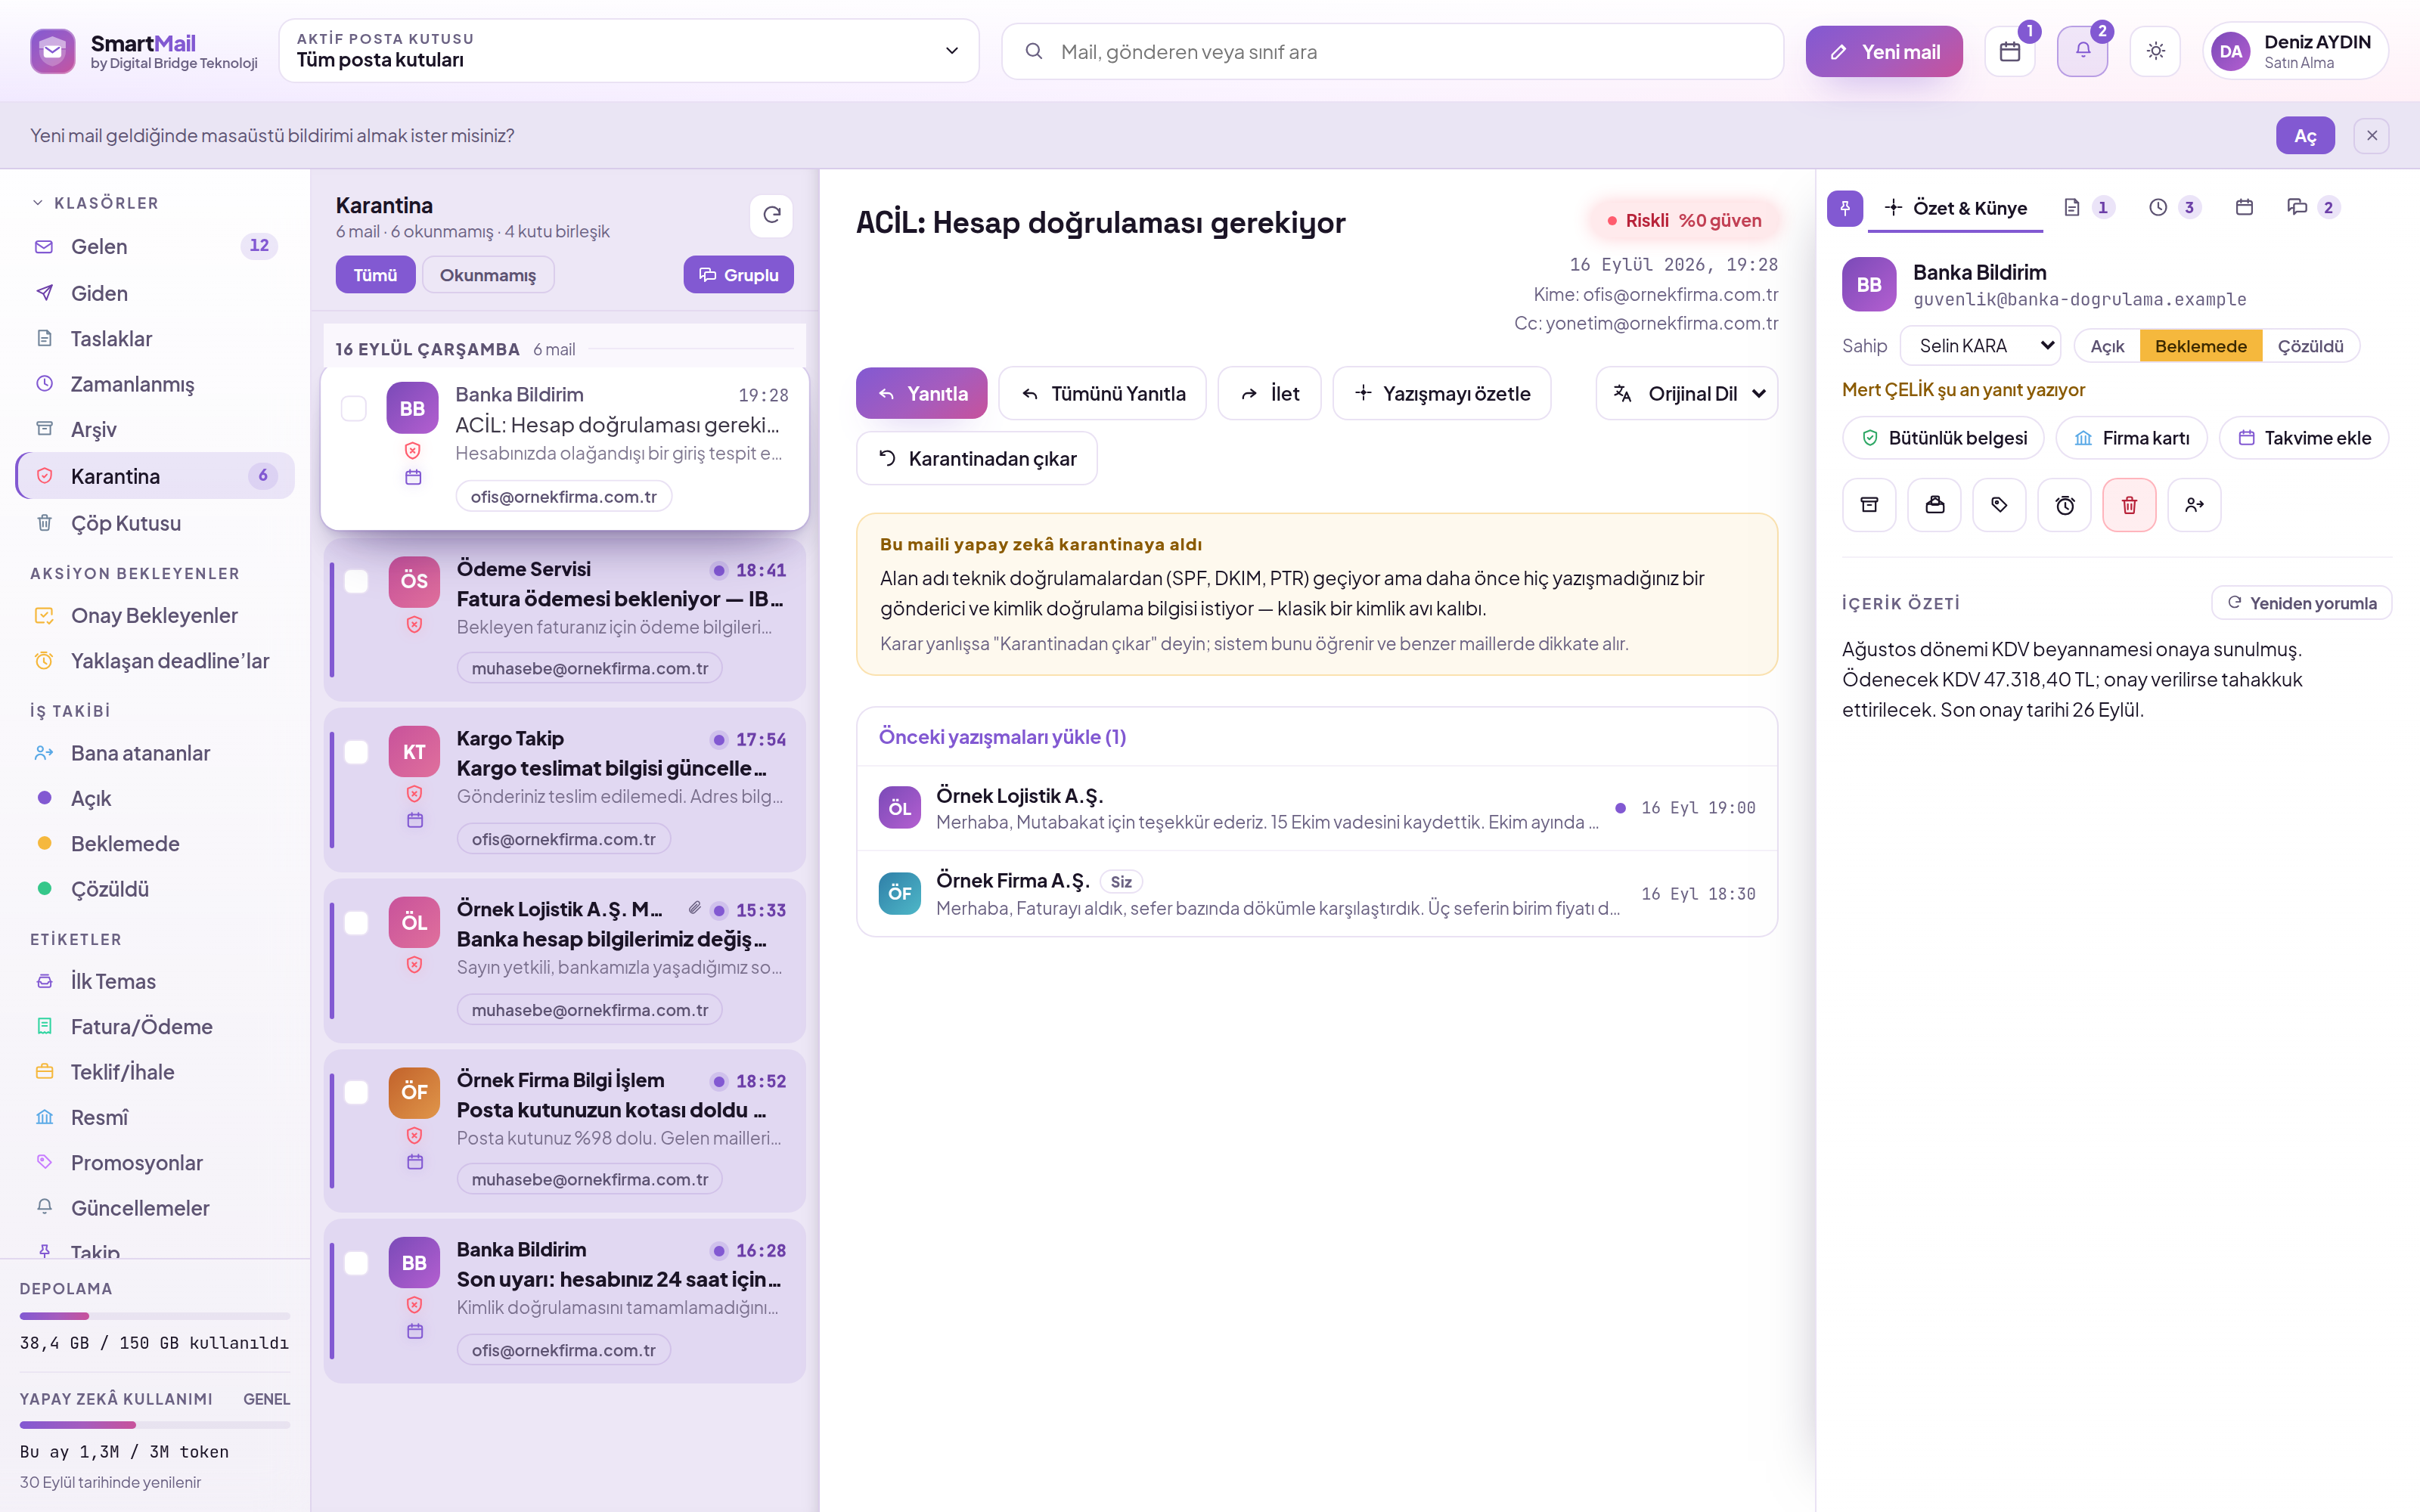The image size is (2420, 1512).
Task: Open the Deniz AYDIN profile menu
Action: coord(2295,52)
